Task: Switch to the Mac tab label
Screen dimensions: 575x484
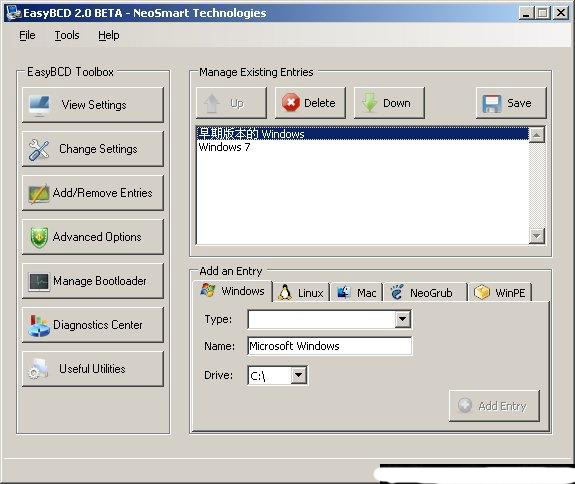Action: 366,293
